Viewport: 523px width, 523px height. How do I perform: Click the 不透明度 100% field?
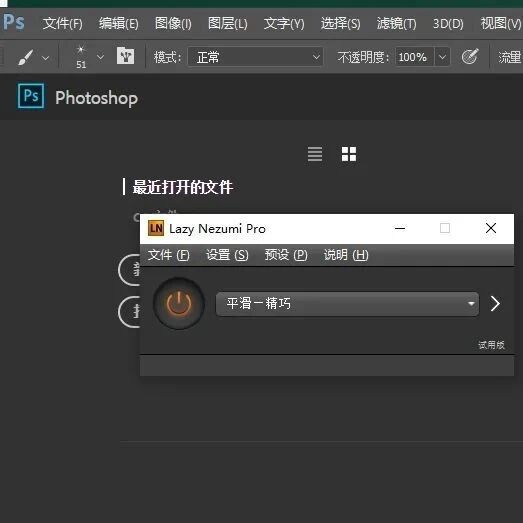[x=414, y=57]
